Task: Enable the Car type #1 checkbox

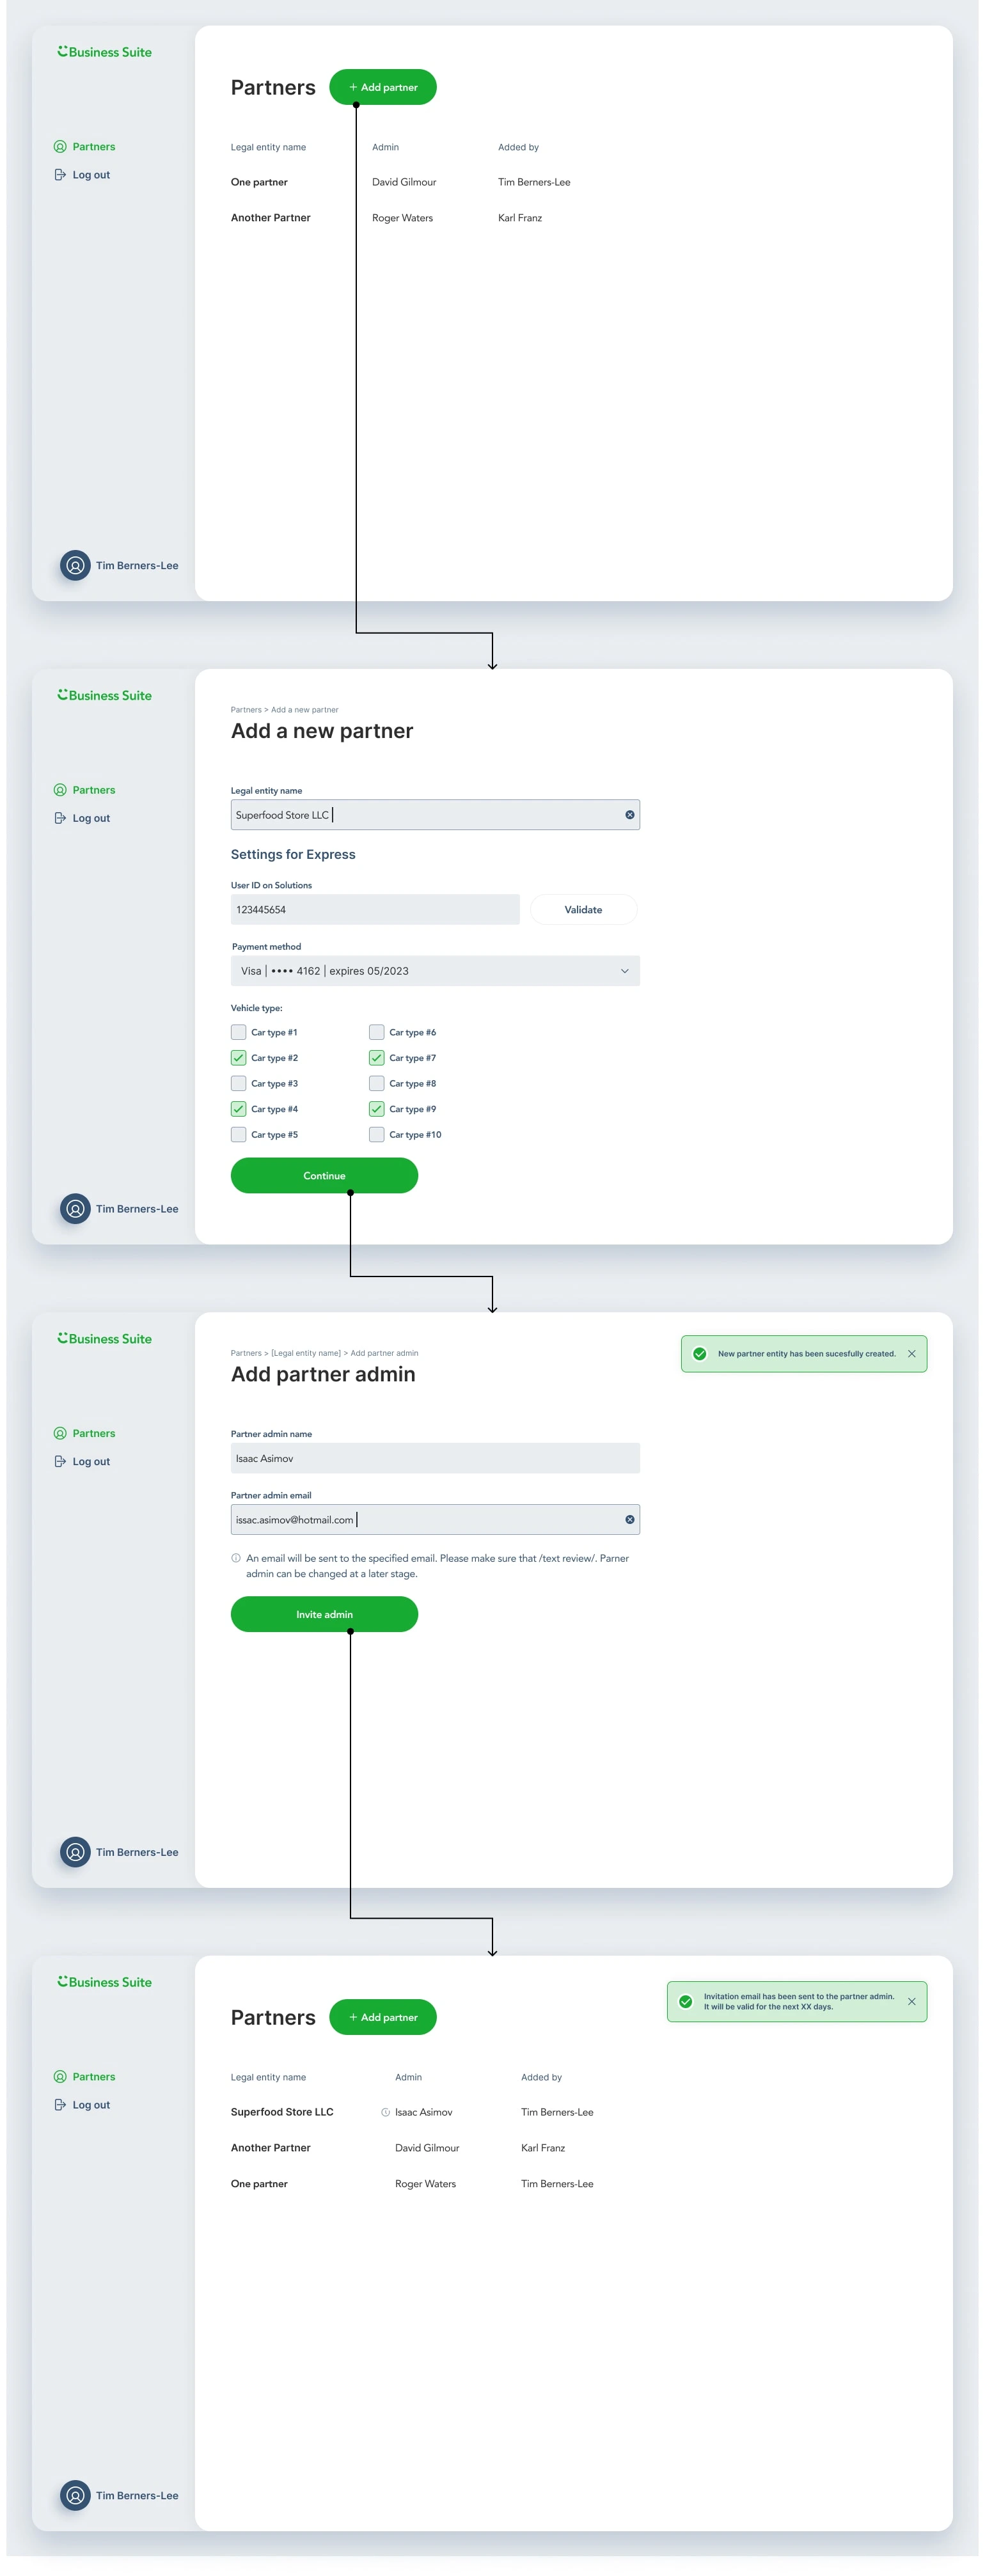Action: (x=238, y=1032)
